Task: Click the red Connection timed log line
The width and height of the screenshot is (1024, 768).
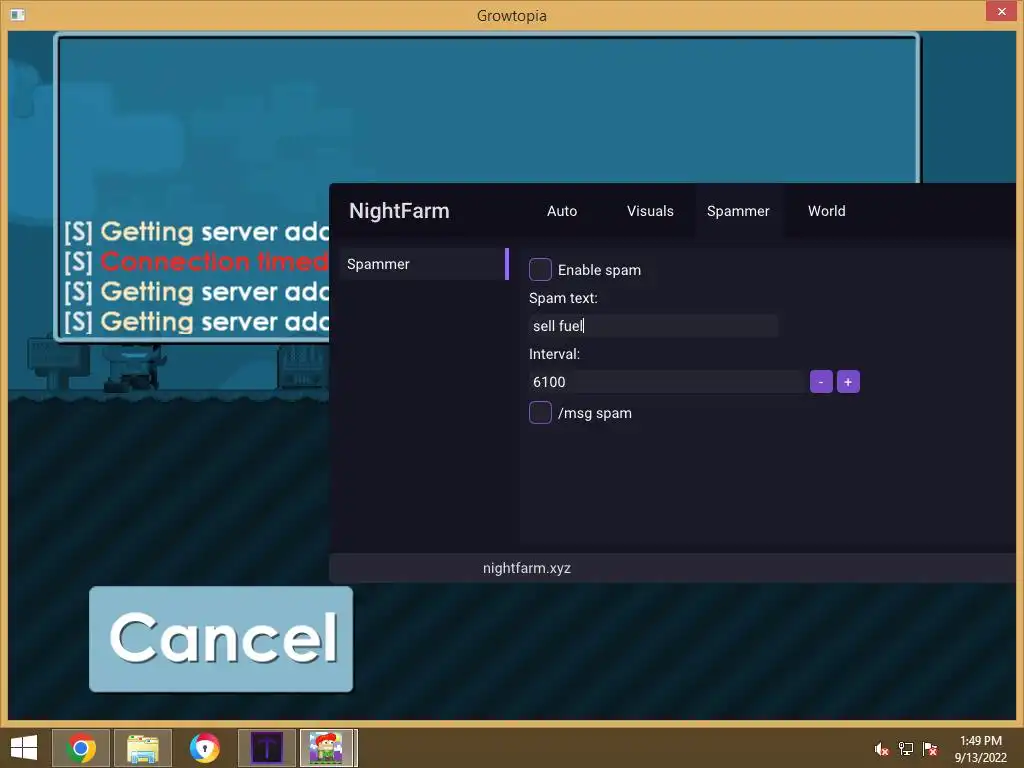Action: coord(196,262)
